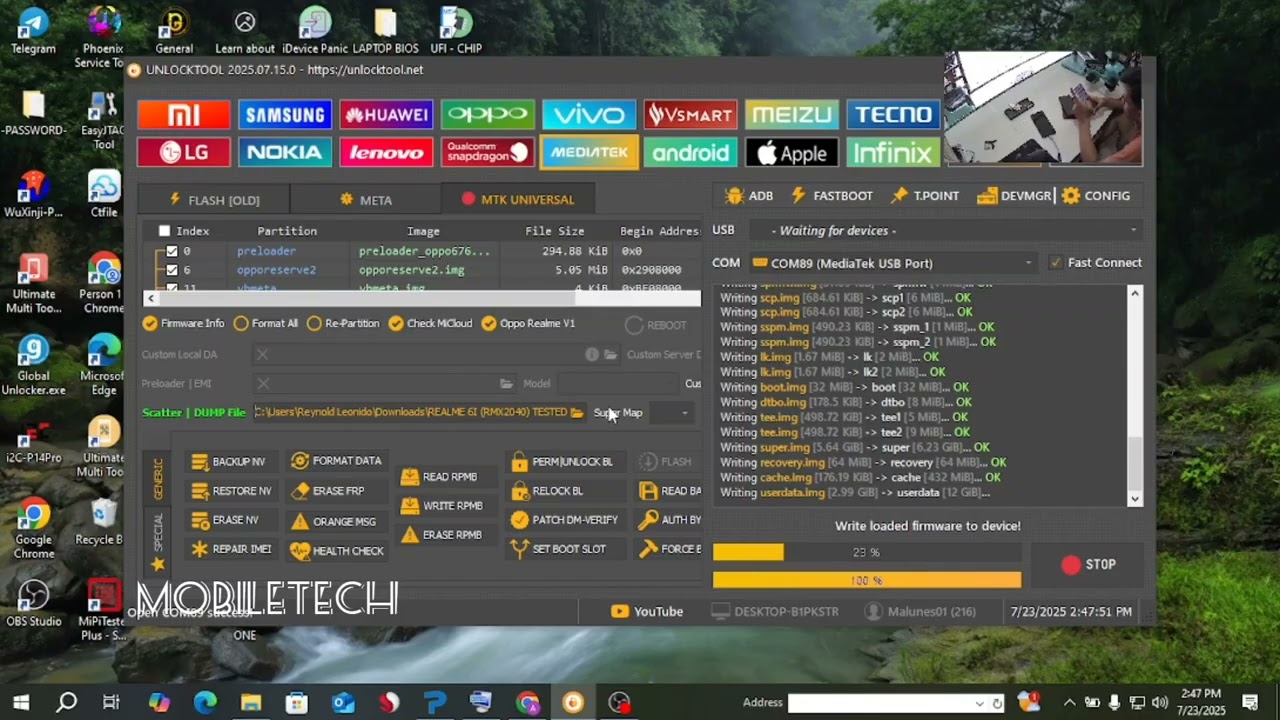Open the MTK UNIVERSAL tab
This screenshot has height=720, width=1280.
518,200
